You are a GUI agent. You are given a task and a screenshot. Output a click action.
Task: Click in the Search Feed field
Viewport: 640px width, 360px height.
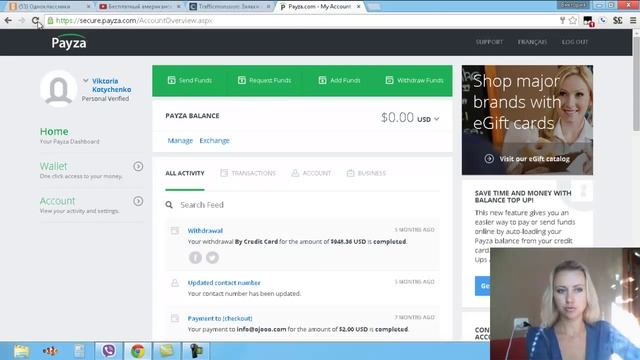(x=302, y=204)
